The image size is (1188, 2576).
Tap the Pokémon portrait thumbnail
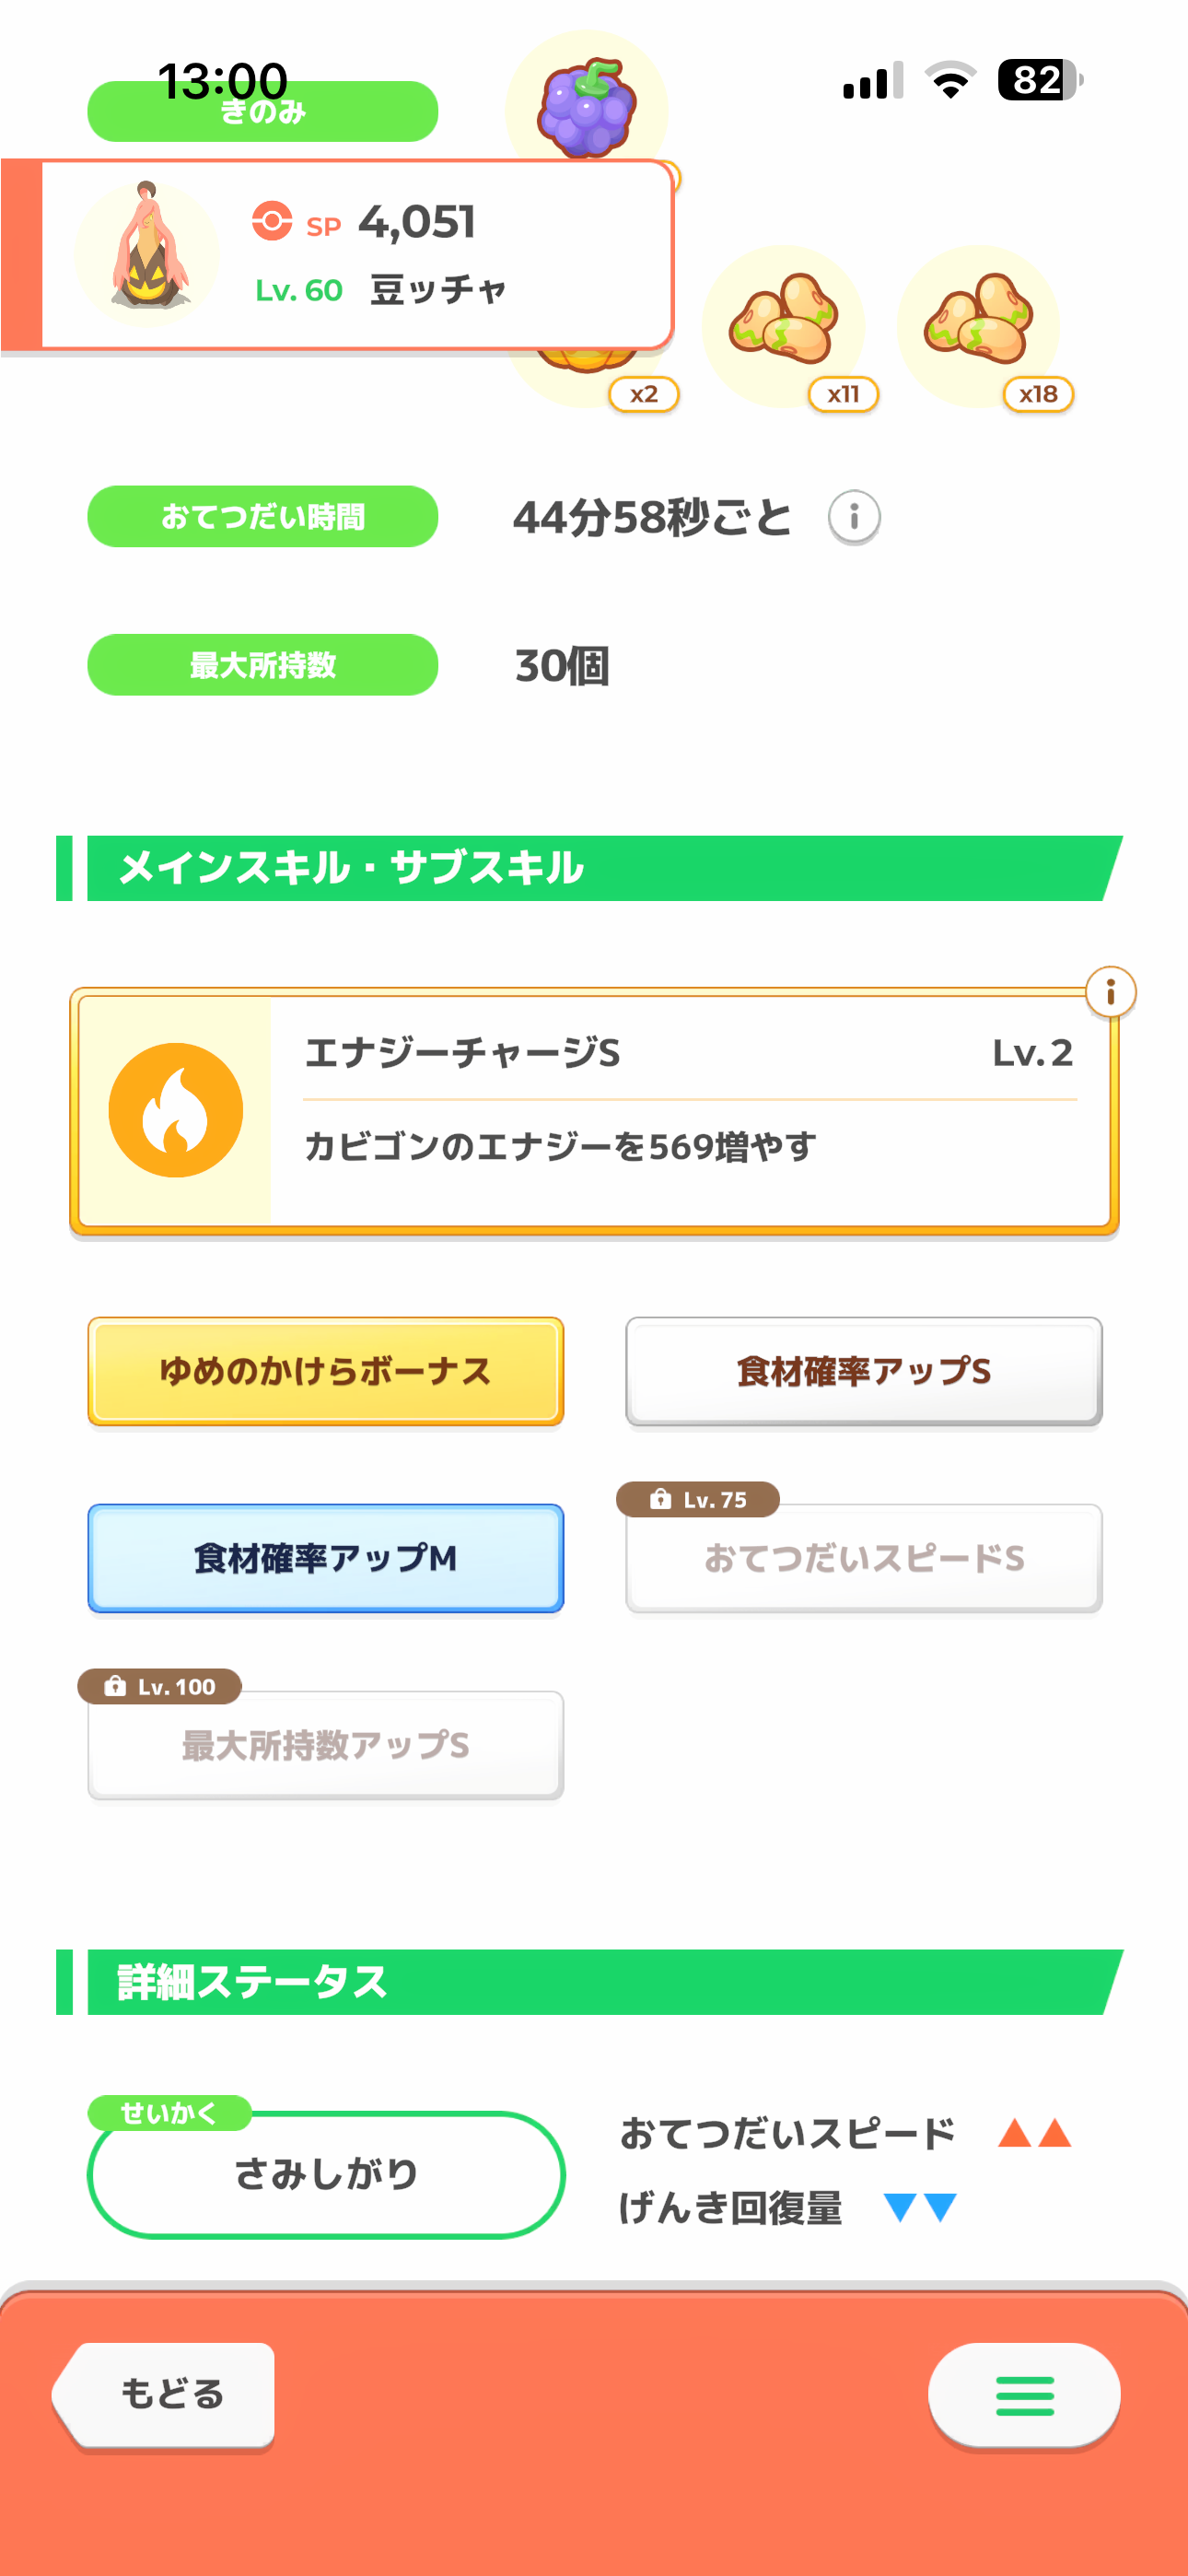coord(148,252)
